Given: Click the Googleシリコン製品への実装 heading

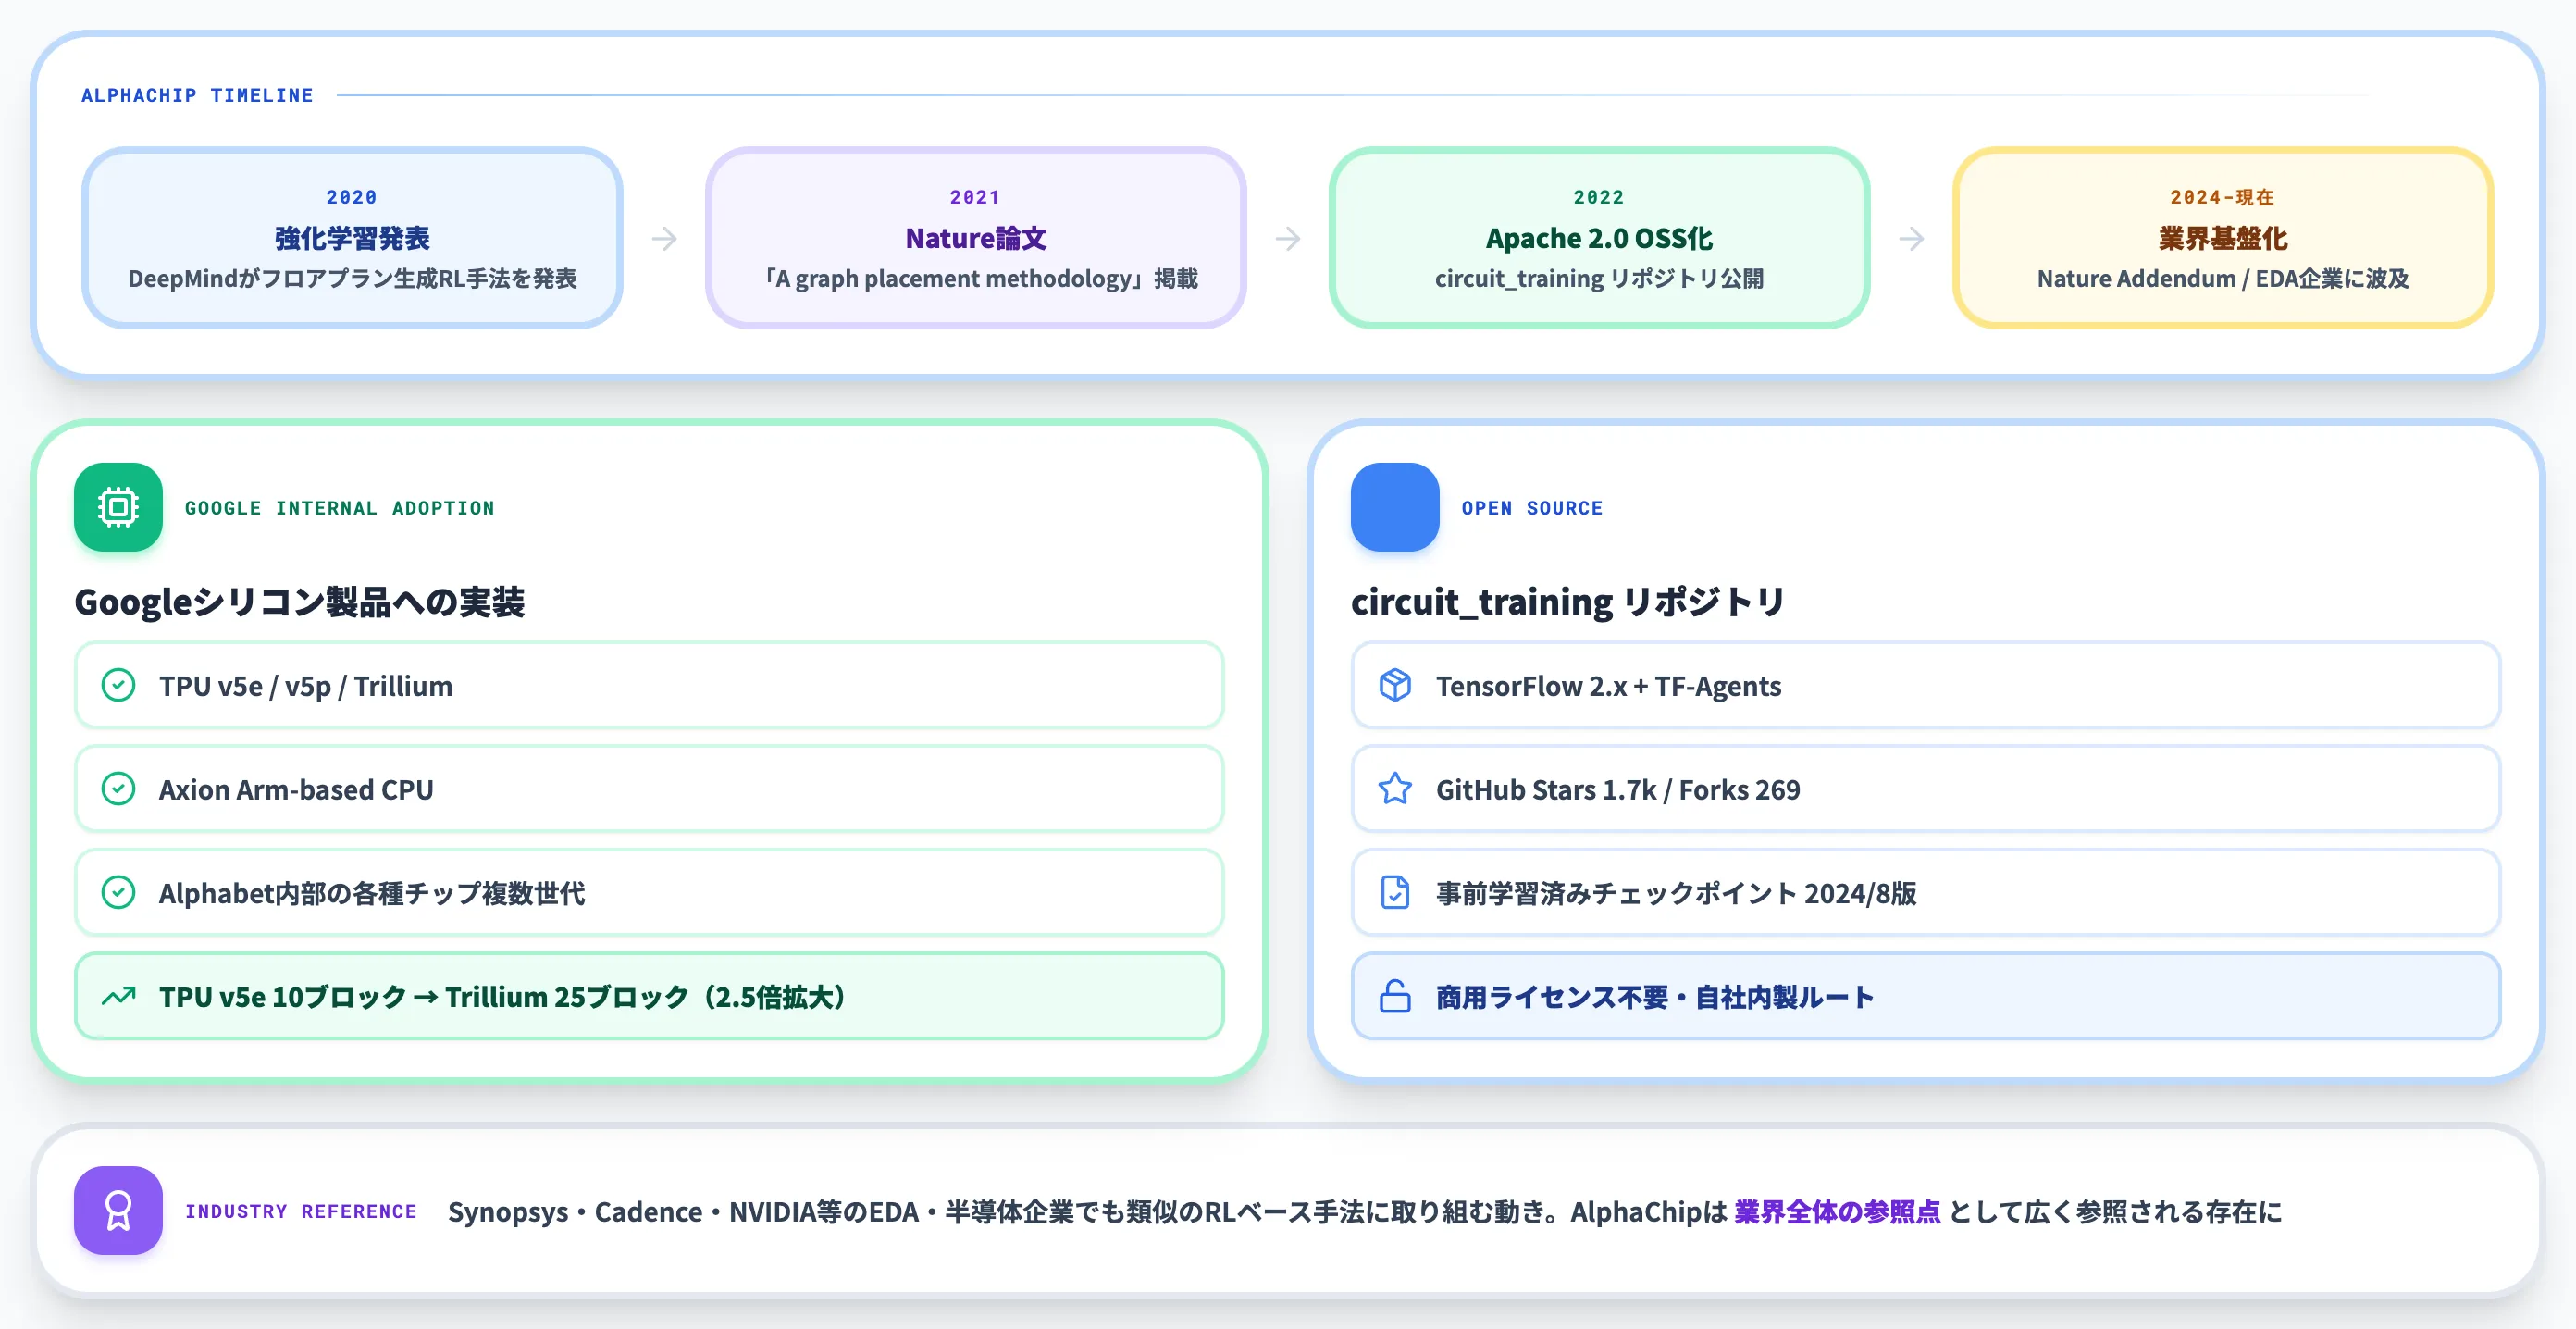Looking at the screenshot, I should [299, 602].
